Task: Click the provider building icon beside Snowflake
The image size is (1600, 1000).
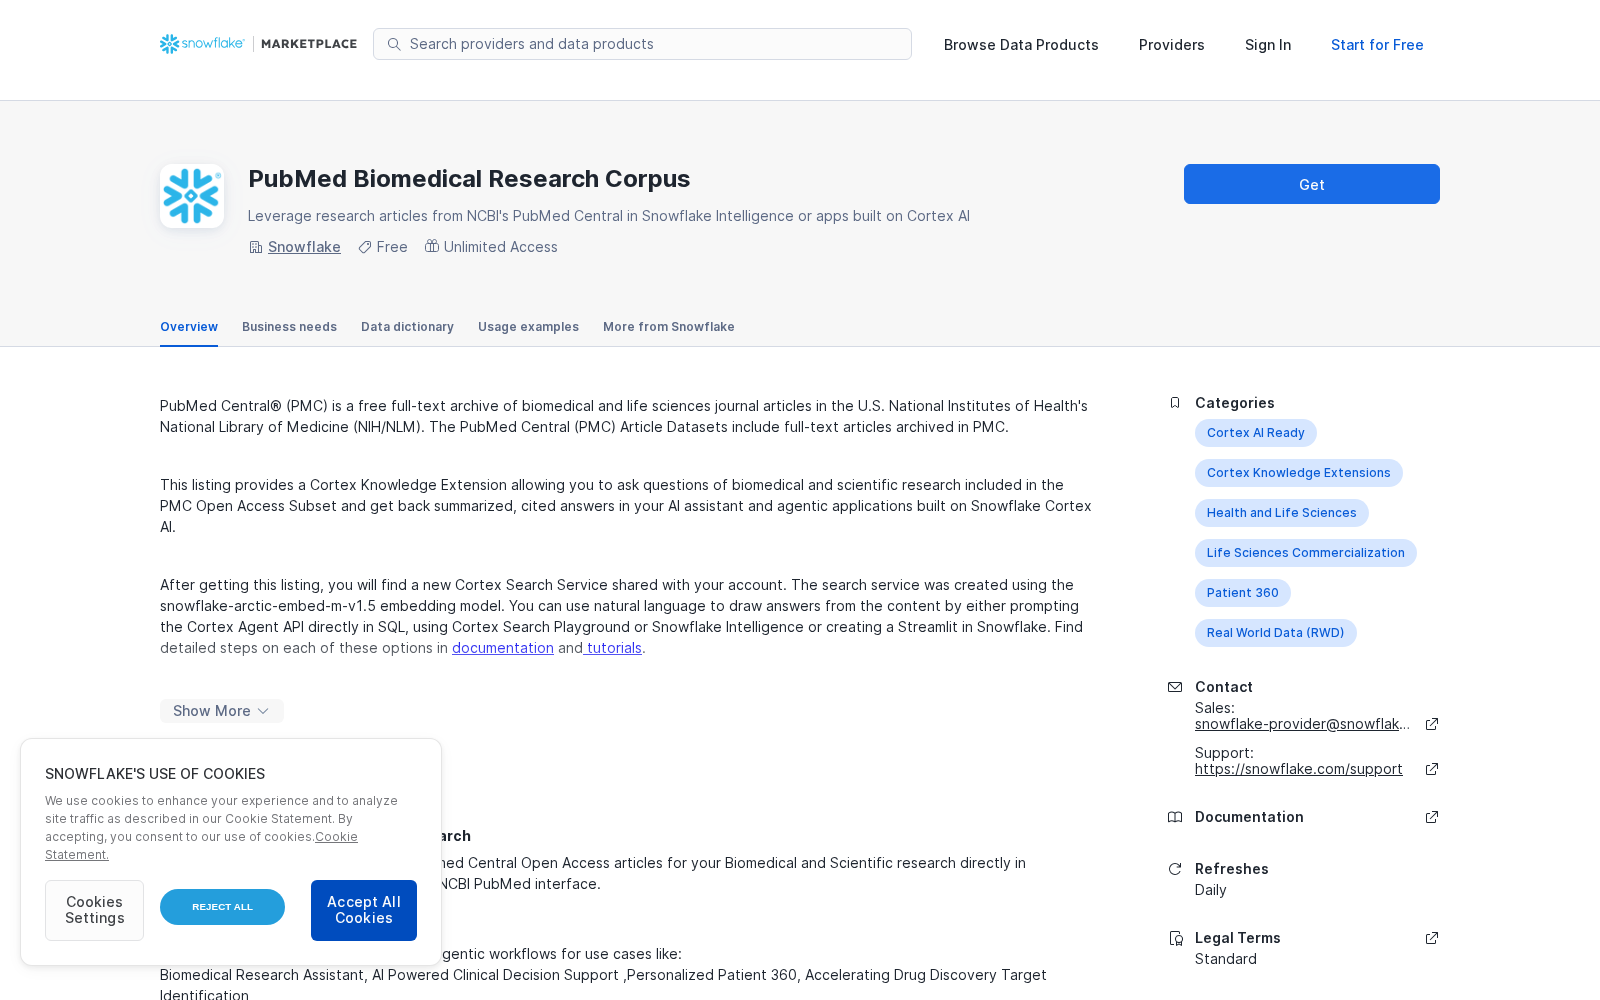Action: [x=255, y=247]
